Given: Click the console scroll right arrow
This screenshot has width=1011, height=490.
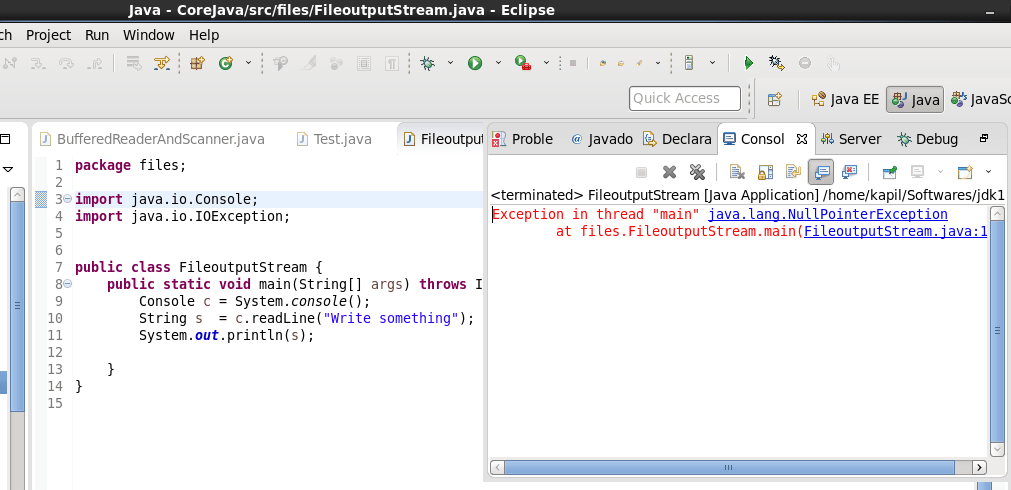Looking at the screenshot, I should [x=979, y=467].
